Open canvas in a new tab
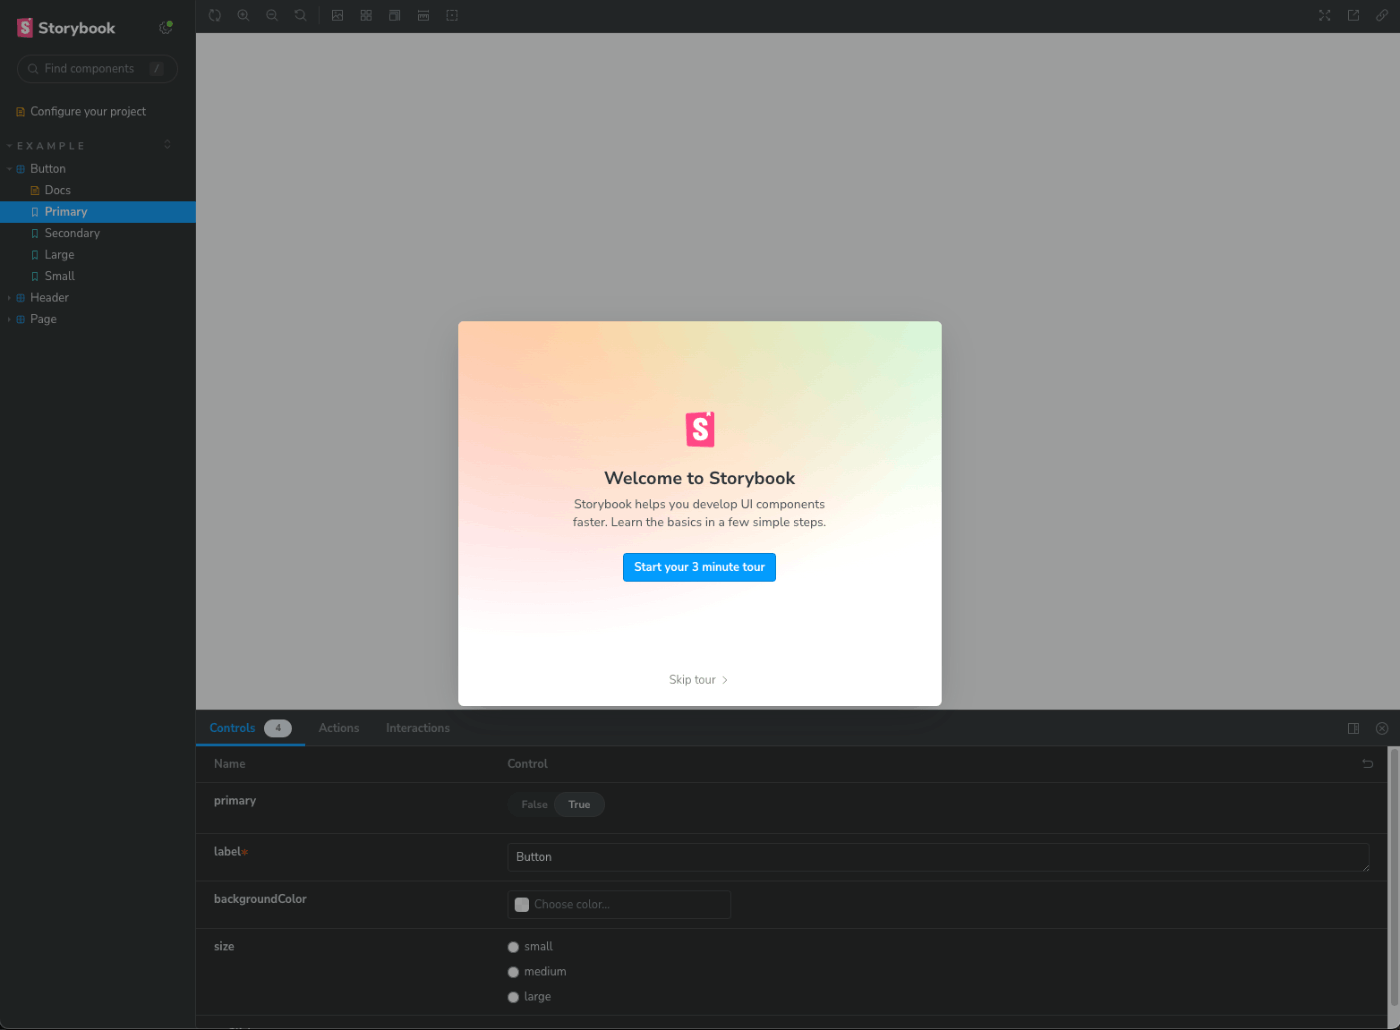 pos(1353,16)
